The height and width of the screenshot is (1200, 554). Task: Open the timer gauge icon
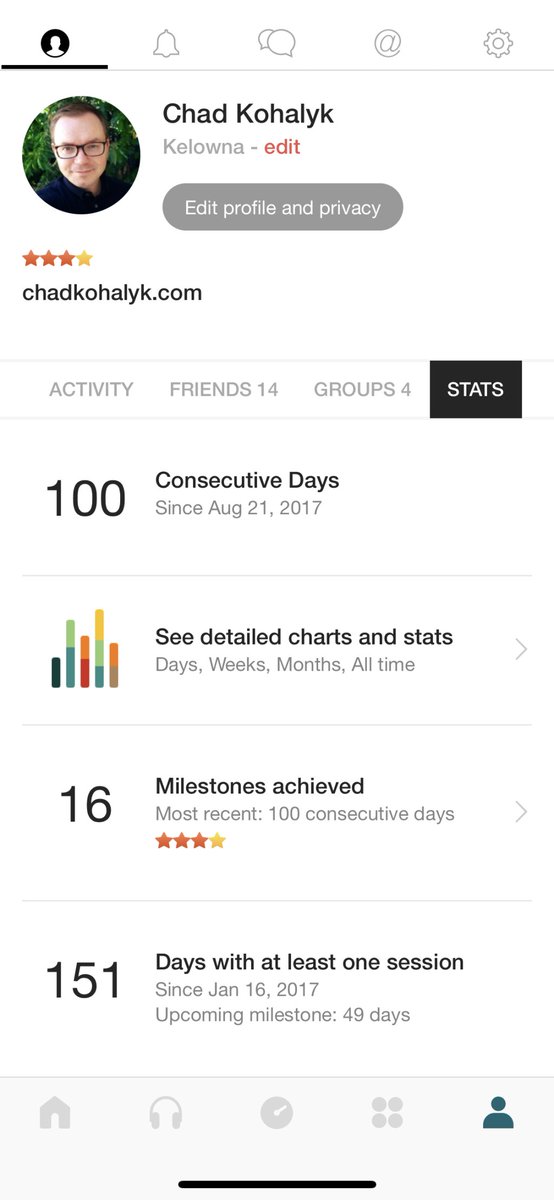tap(277, 1113)
